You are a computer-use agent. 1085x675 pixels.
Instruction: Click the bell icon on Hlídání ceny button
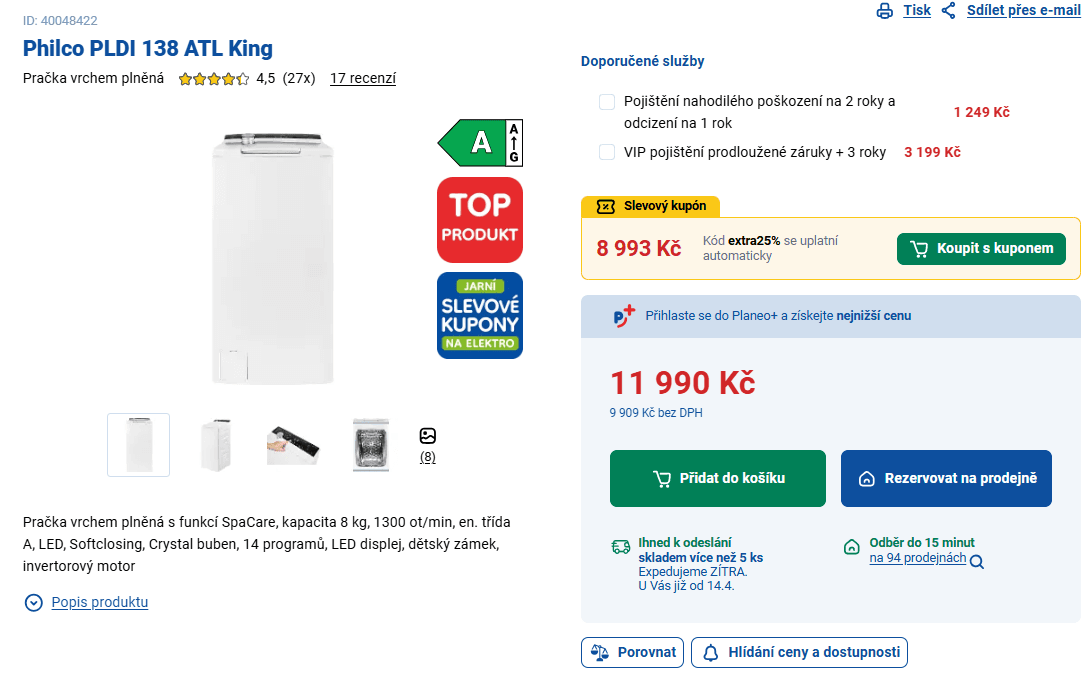coord(710,652)
